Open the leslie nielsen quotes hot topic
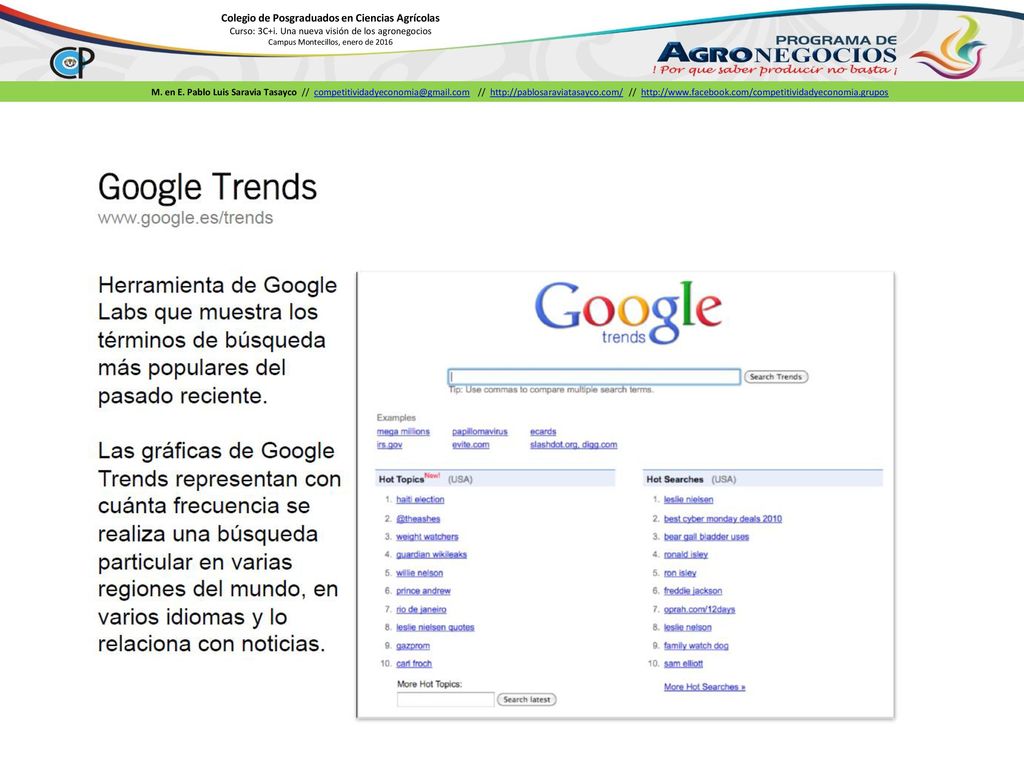Image resolution: width=1024 pixels, height=768 pixels. click(435, 628)
